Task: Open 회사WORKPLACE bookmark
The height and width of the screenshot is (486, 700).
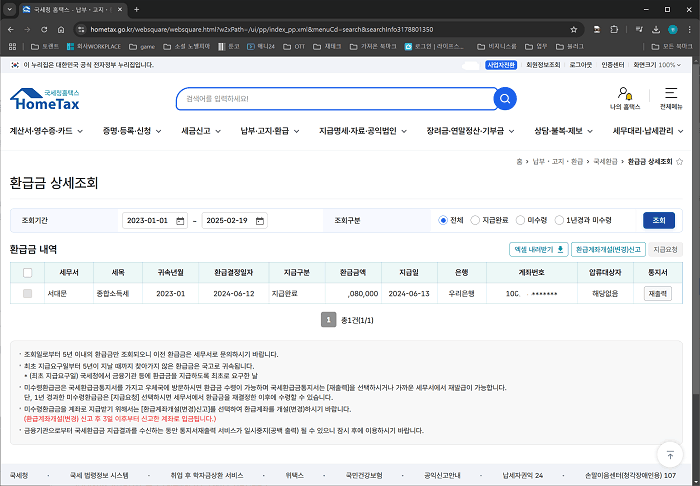Action: pos(94,46)
